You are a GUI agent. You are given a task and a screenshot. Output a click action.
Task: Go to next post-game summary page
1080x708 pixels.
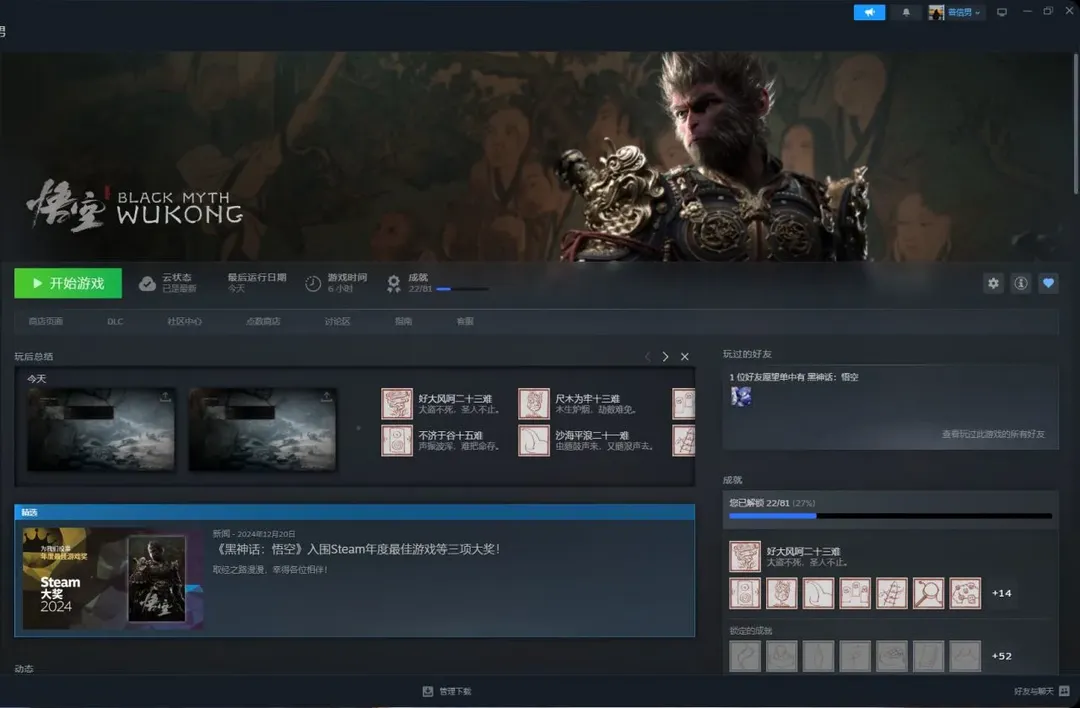[665, 356]
